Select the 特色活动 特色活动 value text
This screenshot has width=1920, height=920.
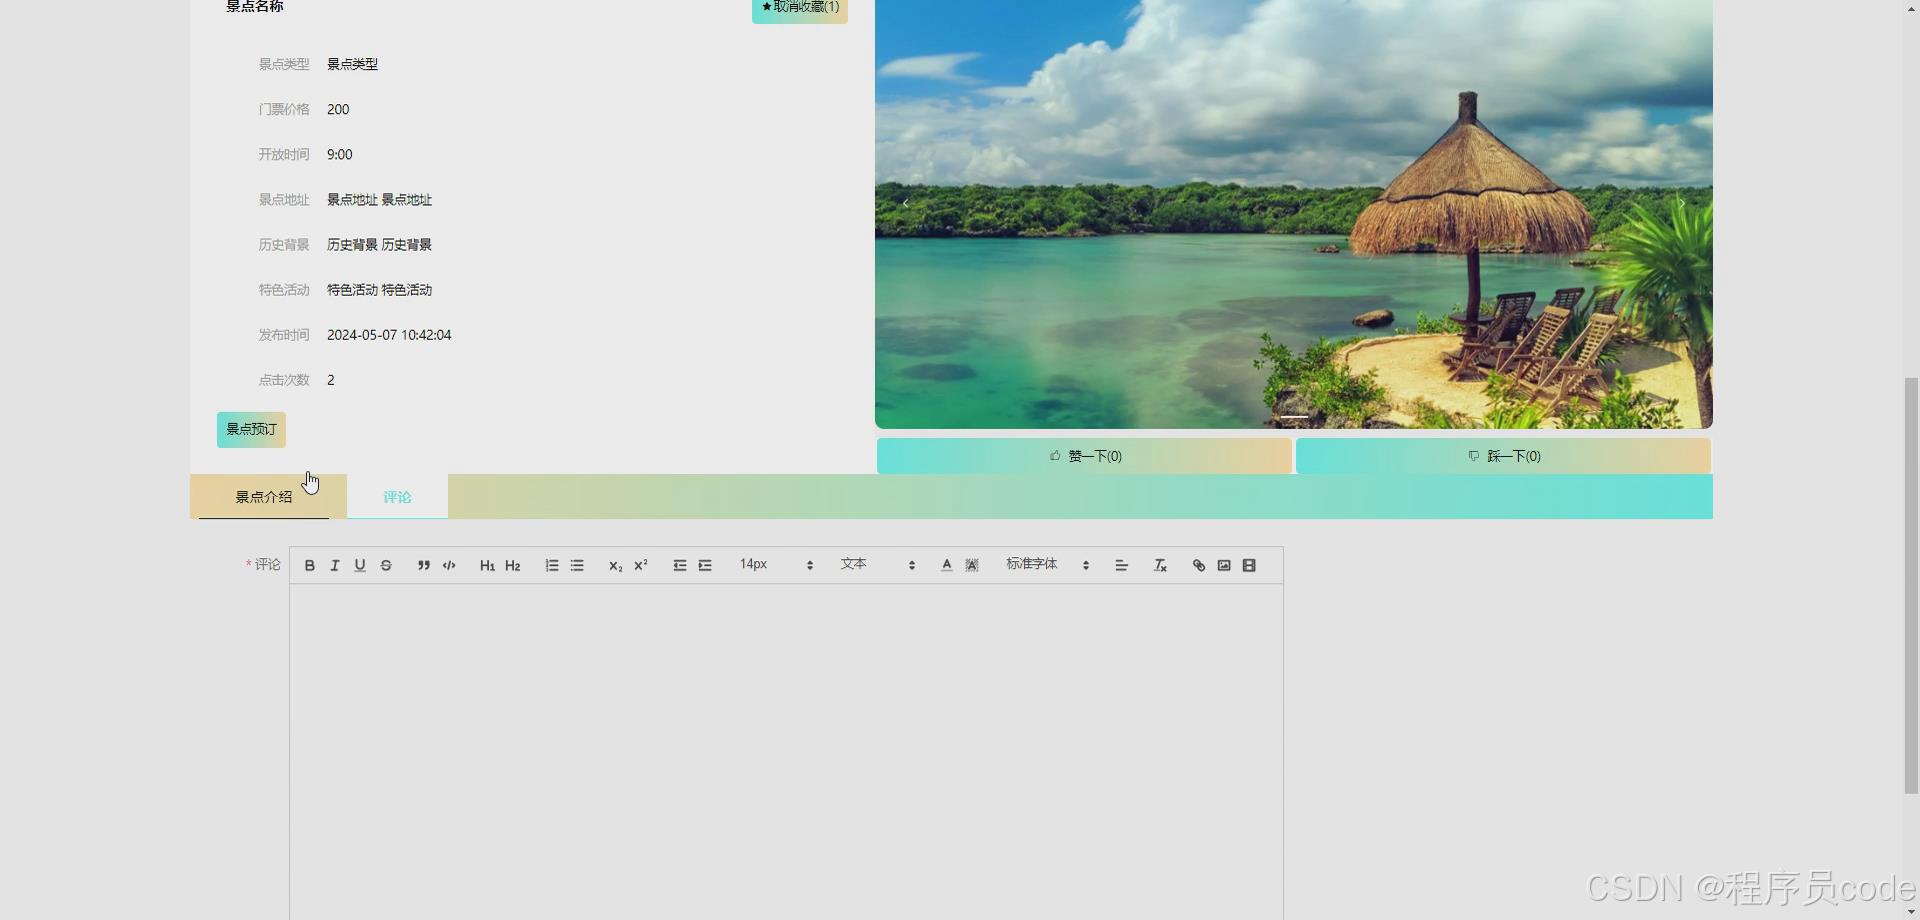point(379,290)
